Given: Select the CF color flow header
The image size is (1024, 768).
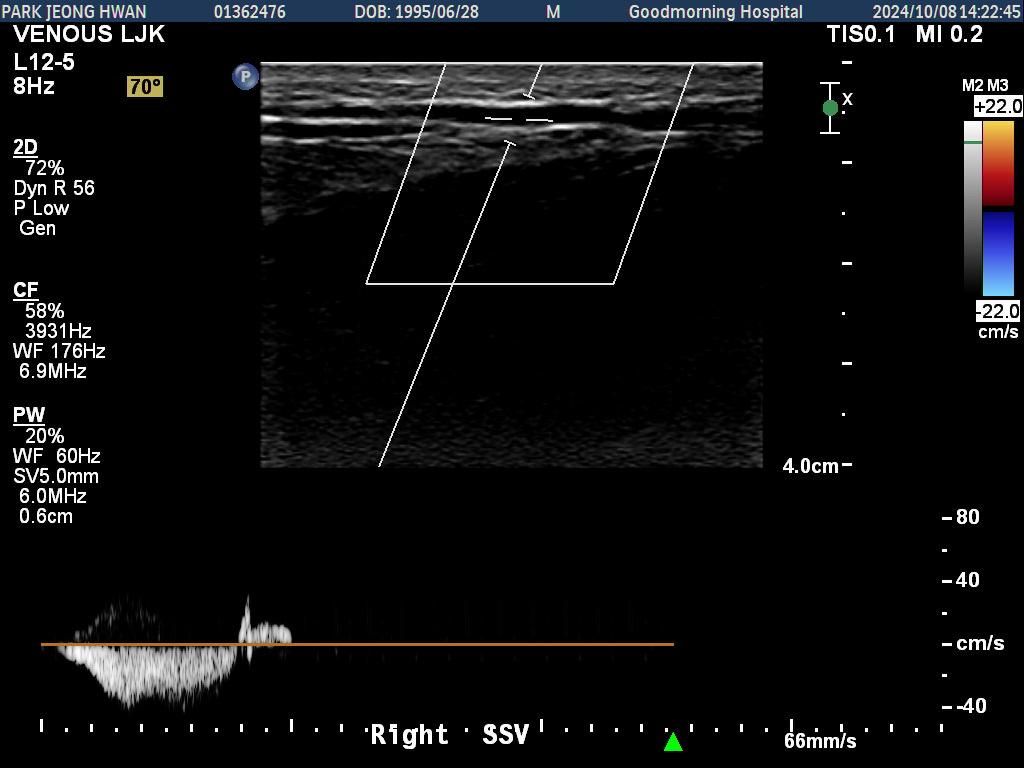Looking at the screenshot, I should click(25, 291).
